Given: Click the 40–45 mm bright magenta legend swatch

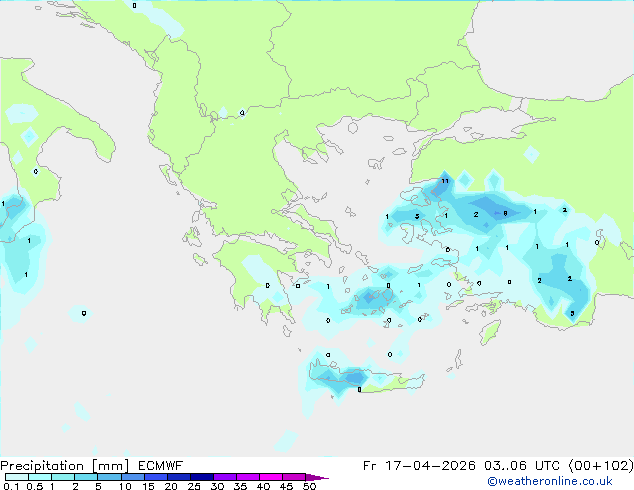Looking at the screenshot, I should (x=271, y=477).
